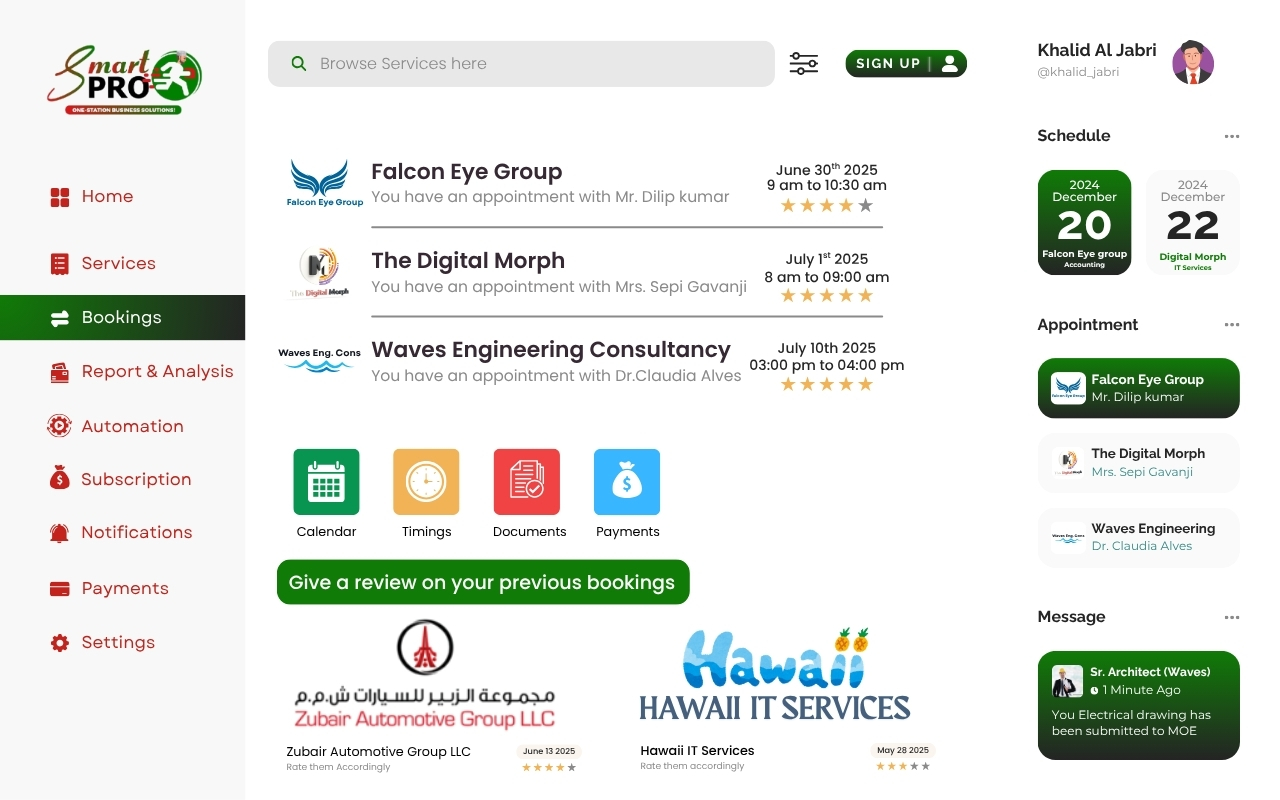The image size is (1280, 800).
Task: Open the Timings clock icon
Action: [x=426, y=482]
